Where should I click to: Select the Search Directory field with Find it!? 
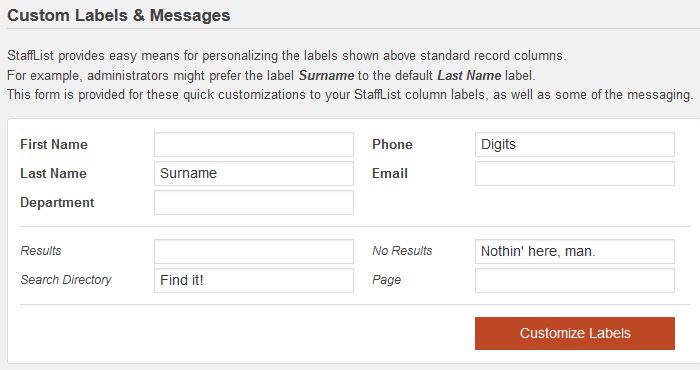pos(254,280)
